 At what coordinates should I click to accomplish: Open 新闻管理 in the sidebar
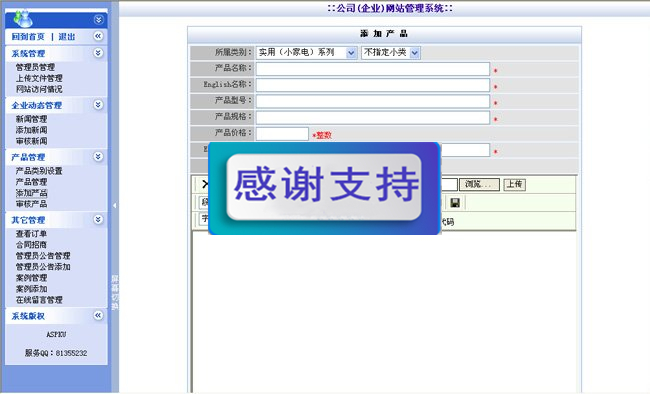(x=32, y=119)
